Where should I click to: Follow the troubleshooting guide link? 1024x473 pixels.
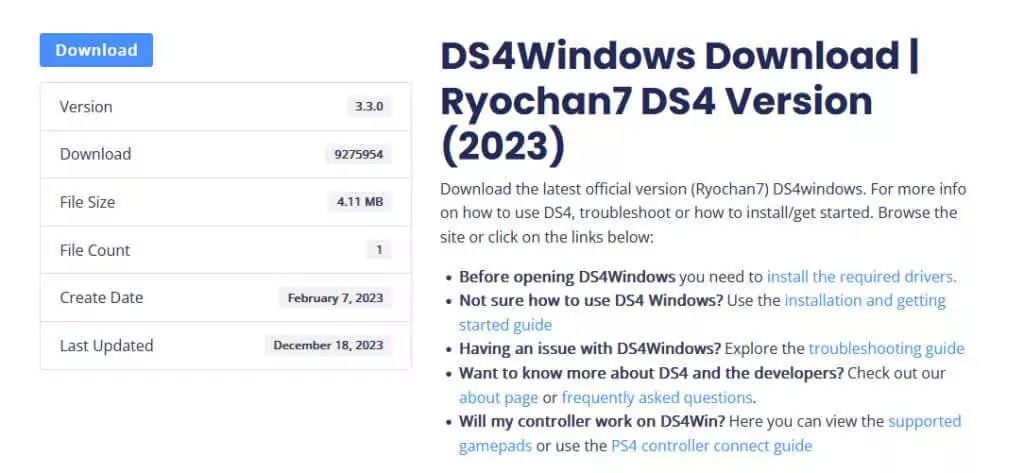coord(886,348)
